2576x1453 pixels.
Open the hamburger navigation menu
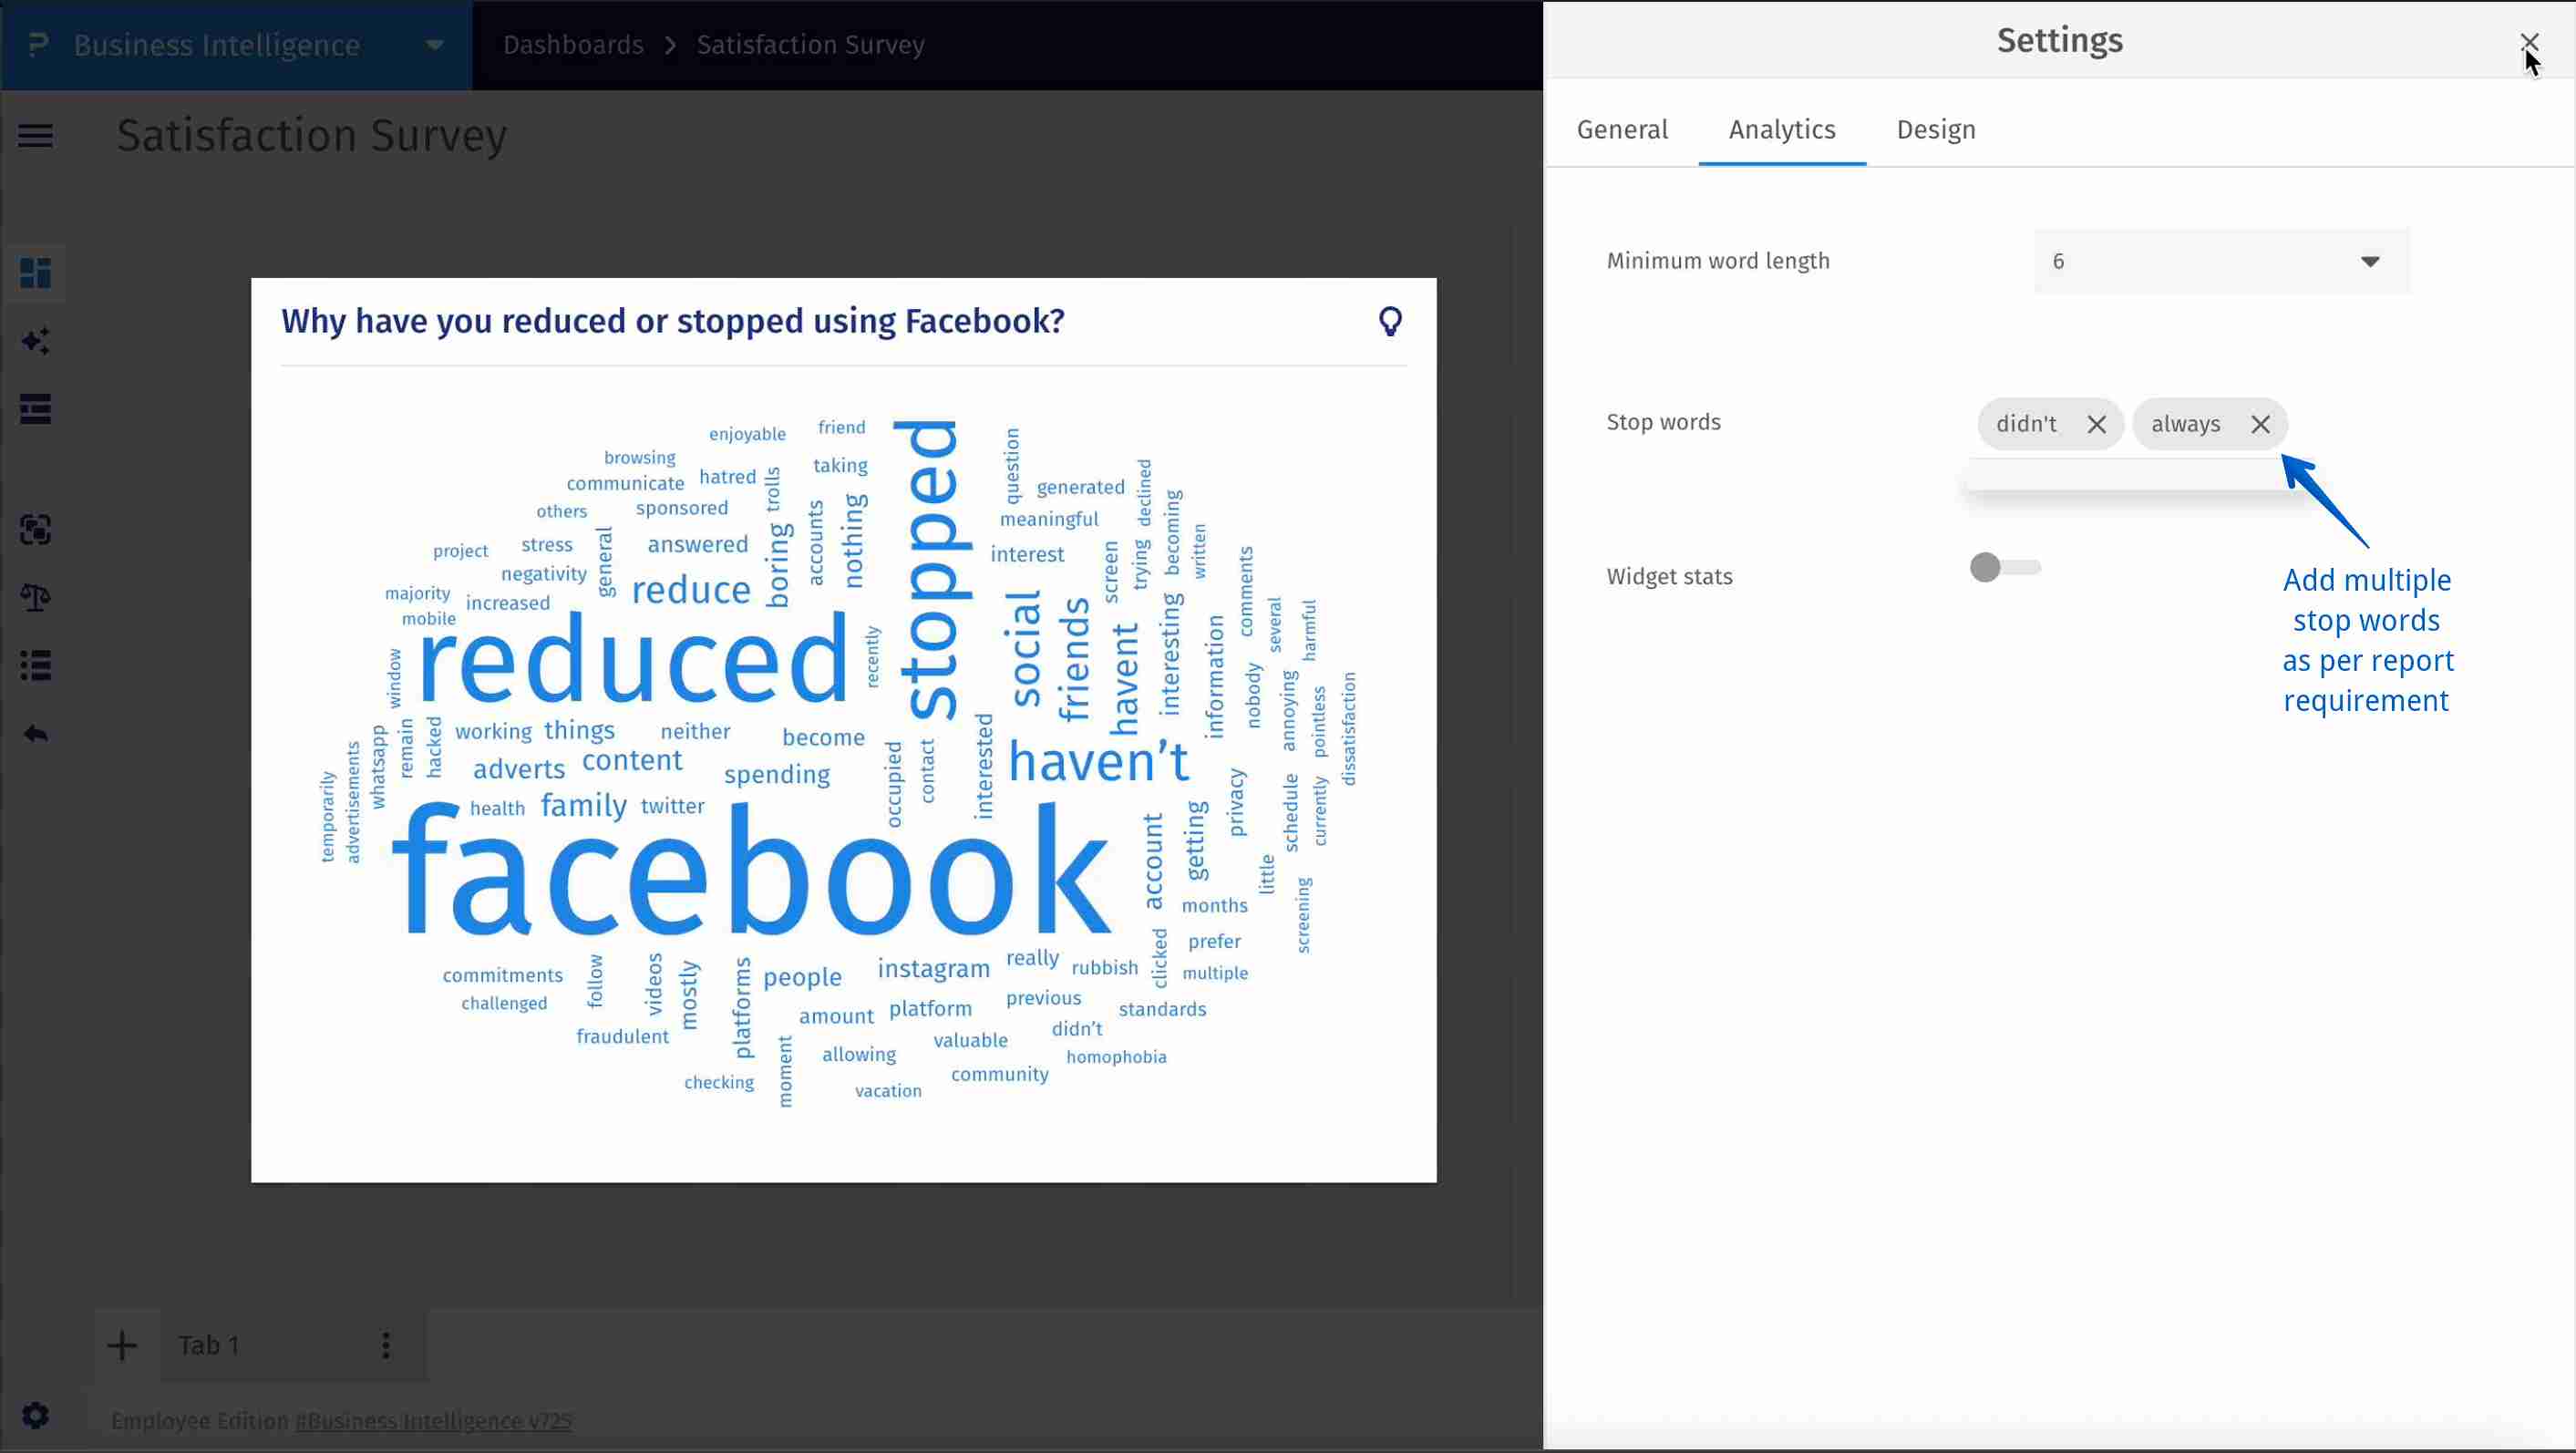pyautogui.click(x=36, y=135)
